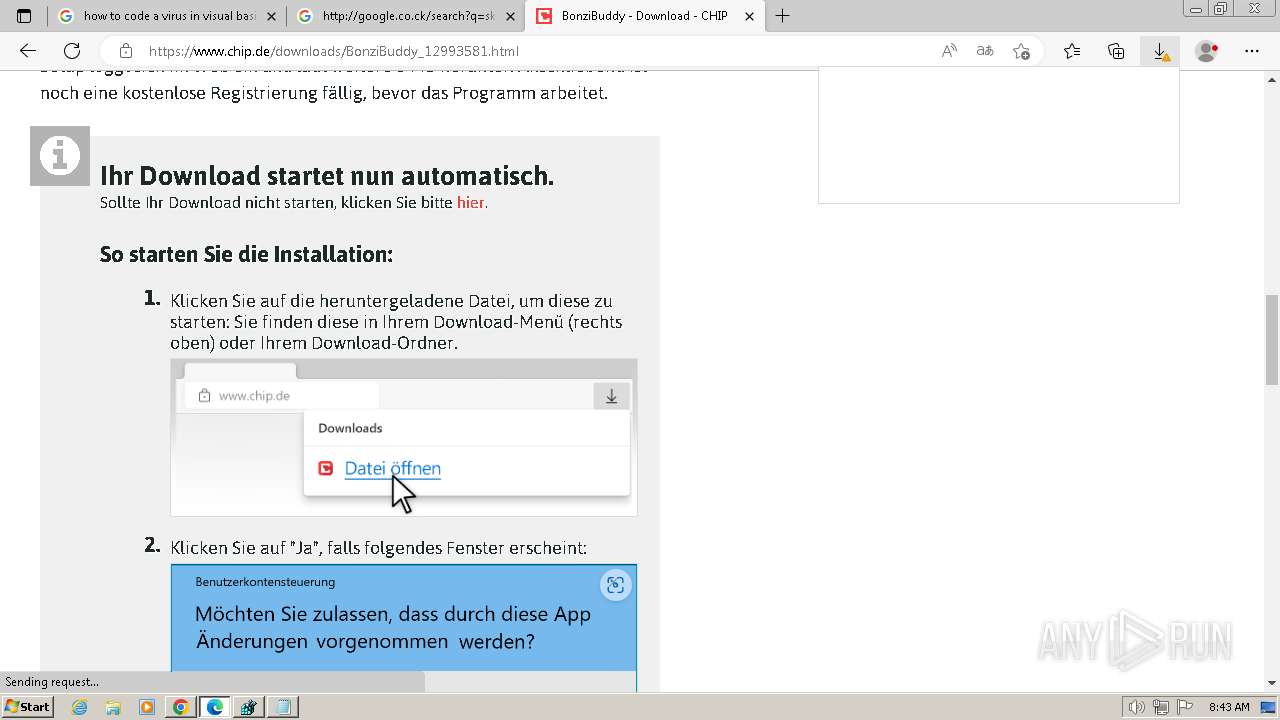The image size is (1280, 720).
Task: Open the Notepad taskbar button
Action: click(x=282, y=707)
